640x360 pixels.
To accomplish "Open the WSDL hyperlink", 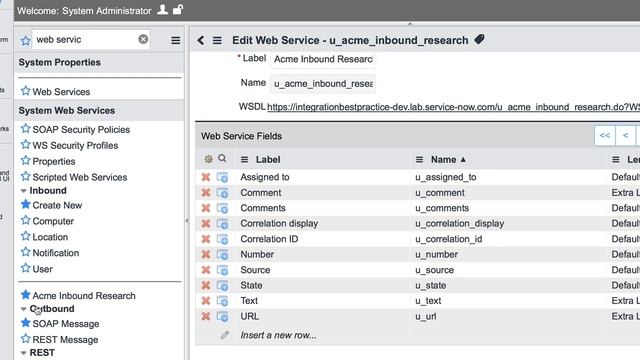I will [453, 107].
